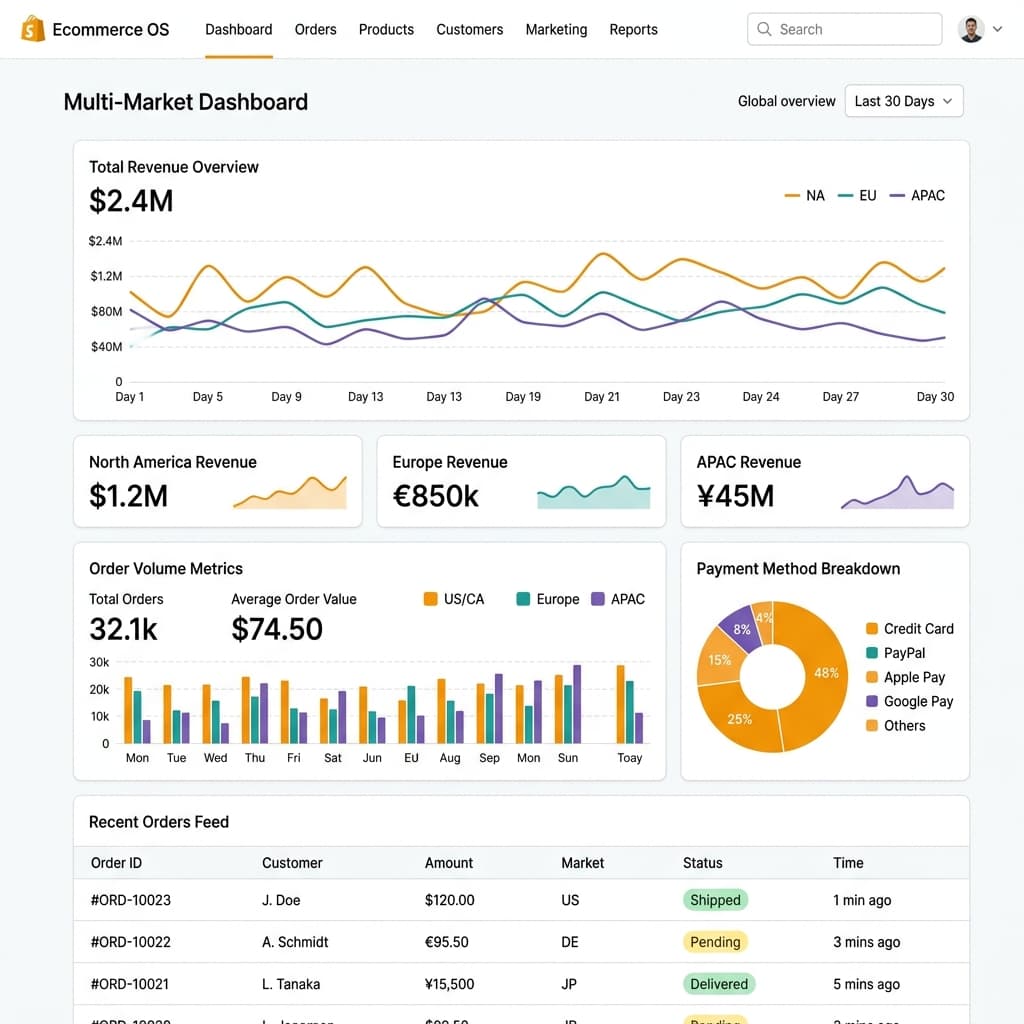Open the user profile avatar
1024x1024 pixels.
pyautogui.click(x=970, y=29)
